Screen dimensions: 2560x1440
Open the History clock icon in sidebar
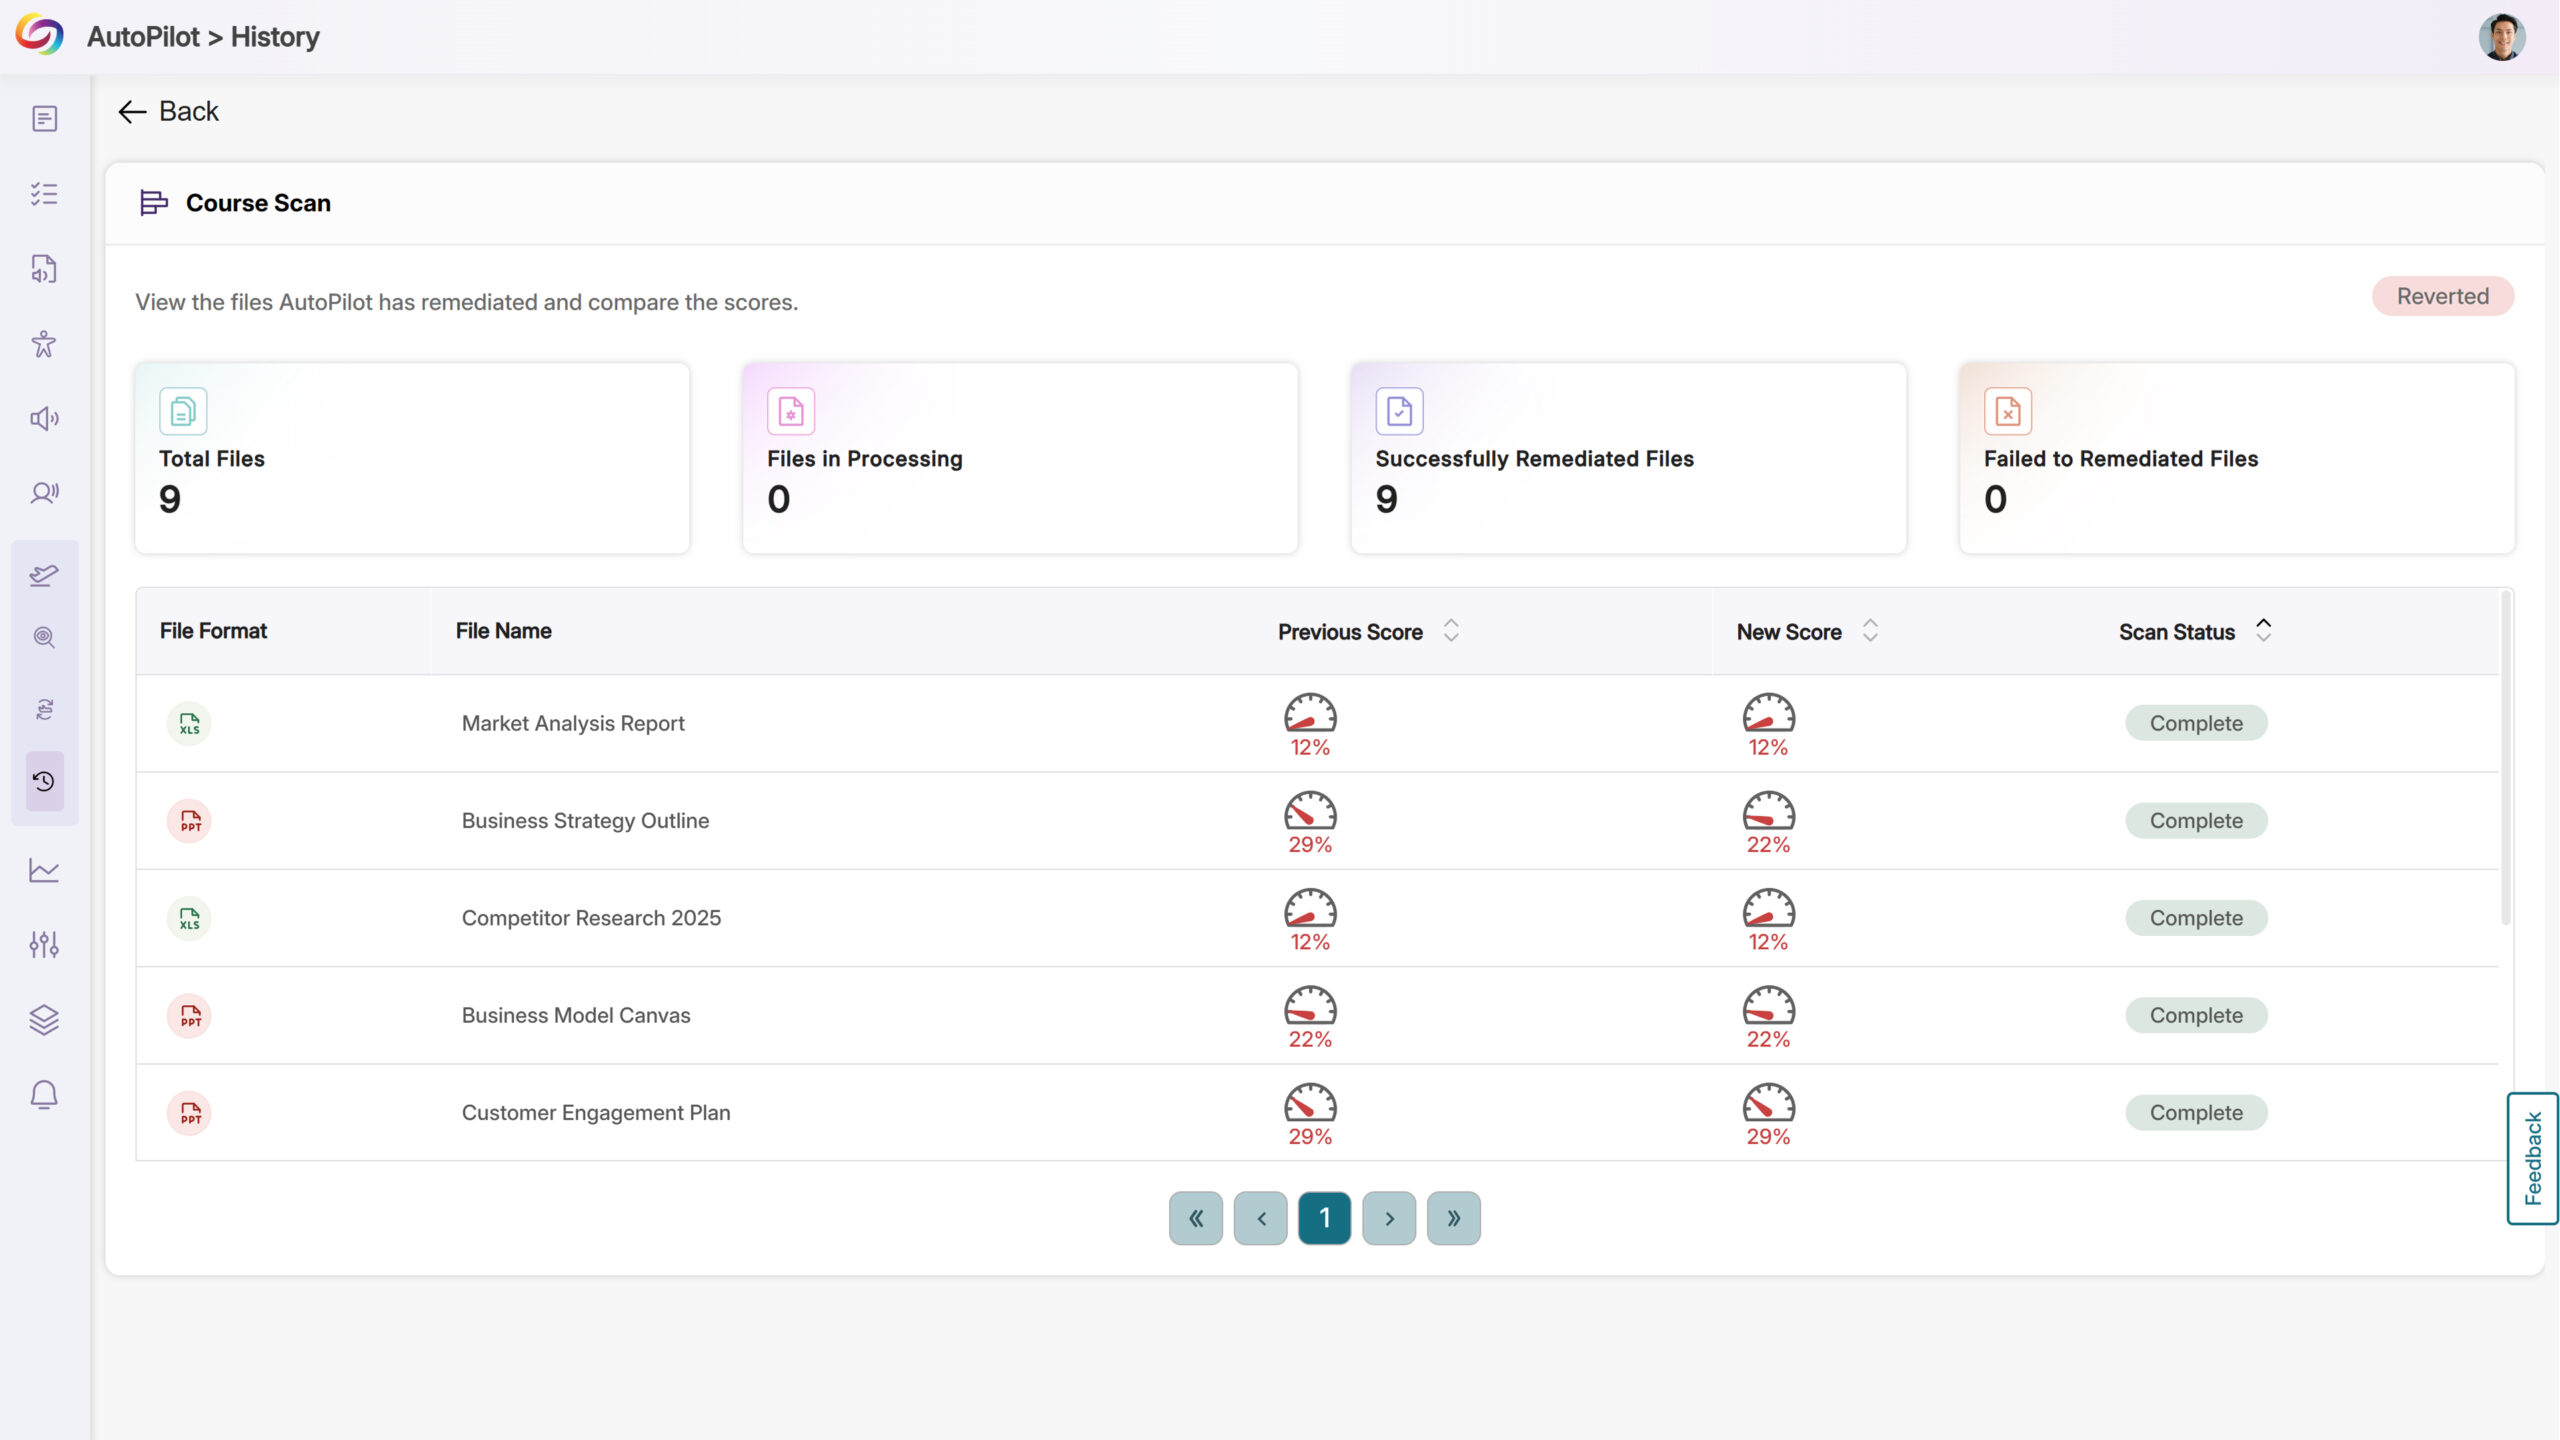tap(44, 781)
